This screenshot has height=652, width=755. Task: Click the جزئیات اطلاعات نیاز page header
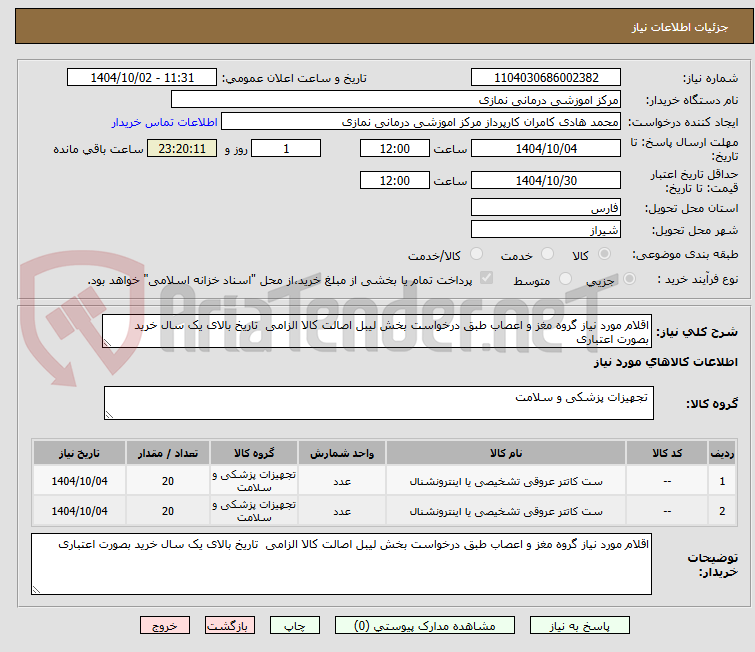click(x=679, y=27)
